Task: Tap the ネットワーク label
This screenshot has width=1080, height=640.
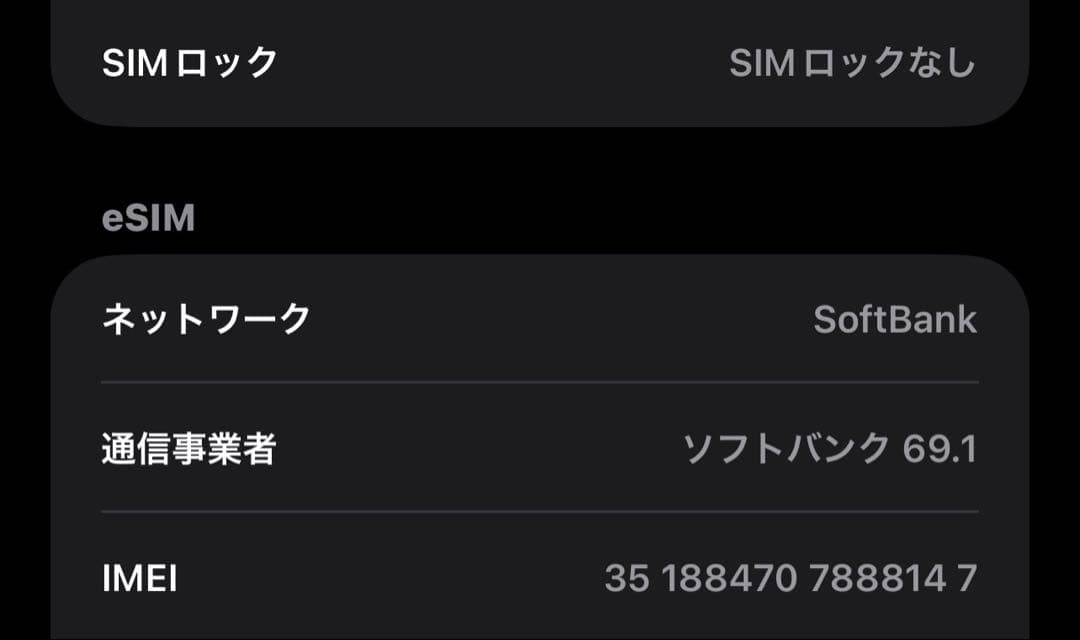Action: coord(206,319)
